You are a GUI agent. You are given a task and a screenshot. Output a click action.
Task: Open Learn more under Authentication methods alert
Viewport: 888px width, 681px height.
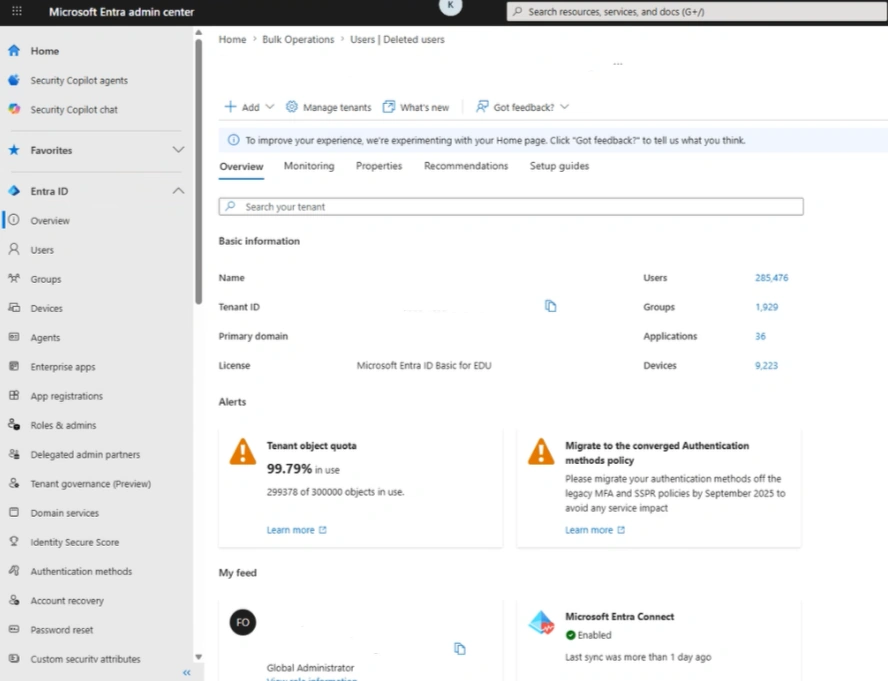click(x=595, y=530)
